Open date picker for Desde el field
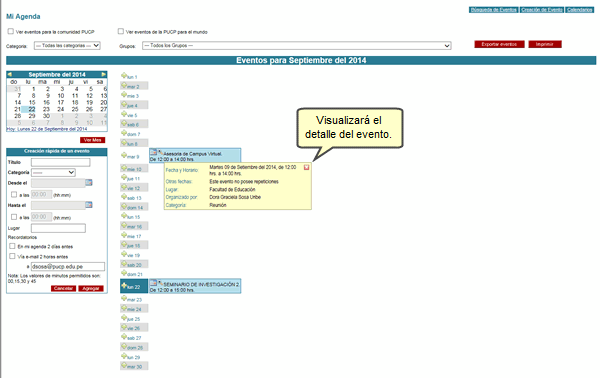The width and height of the screenshot is (600, 378). pos(89,182)
